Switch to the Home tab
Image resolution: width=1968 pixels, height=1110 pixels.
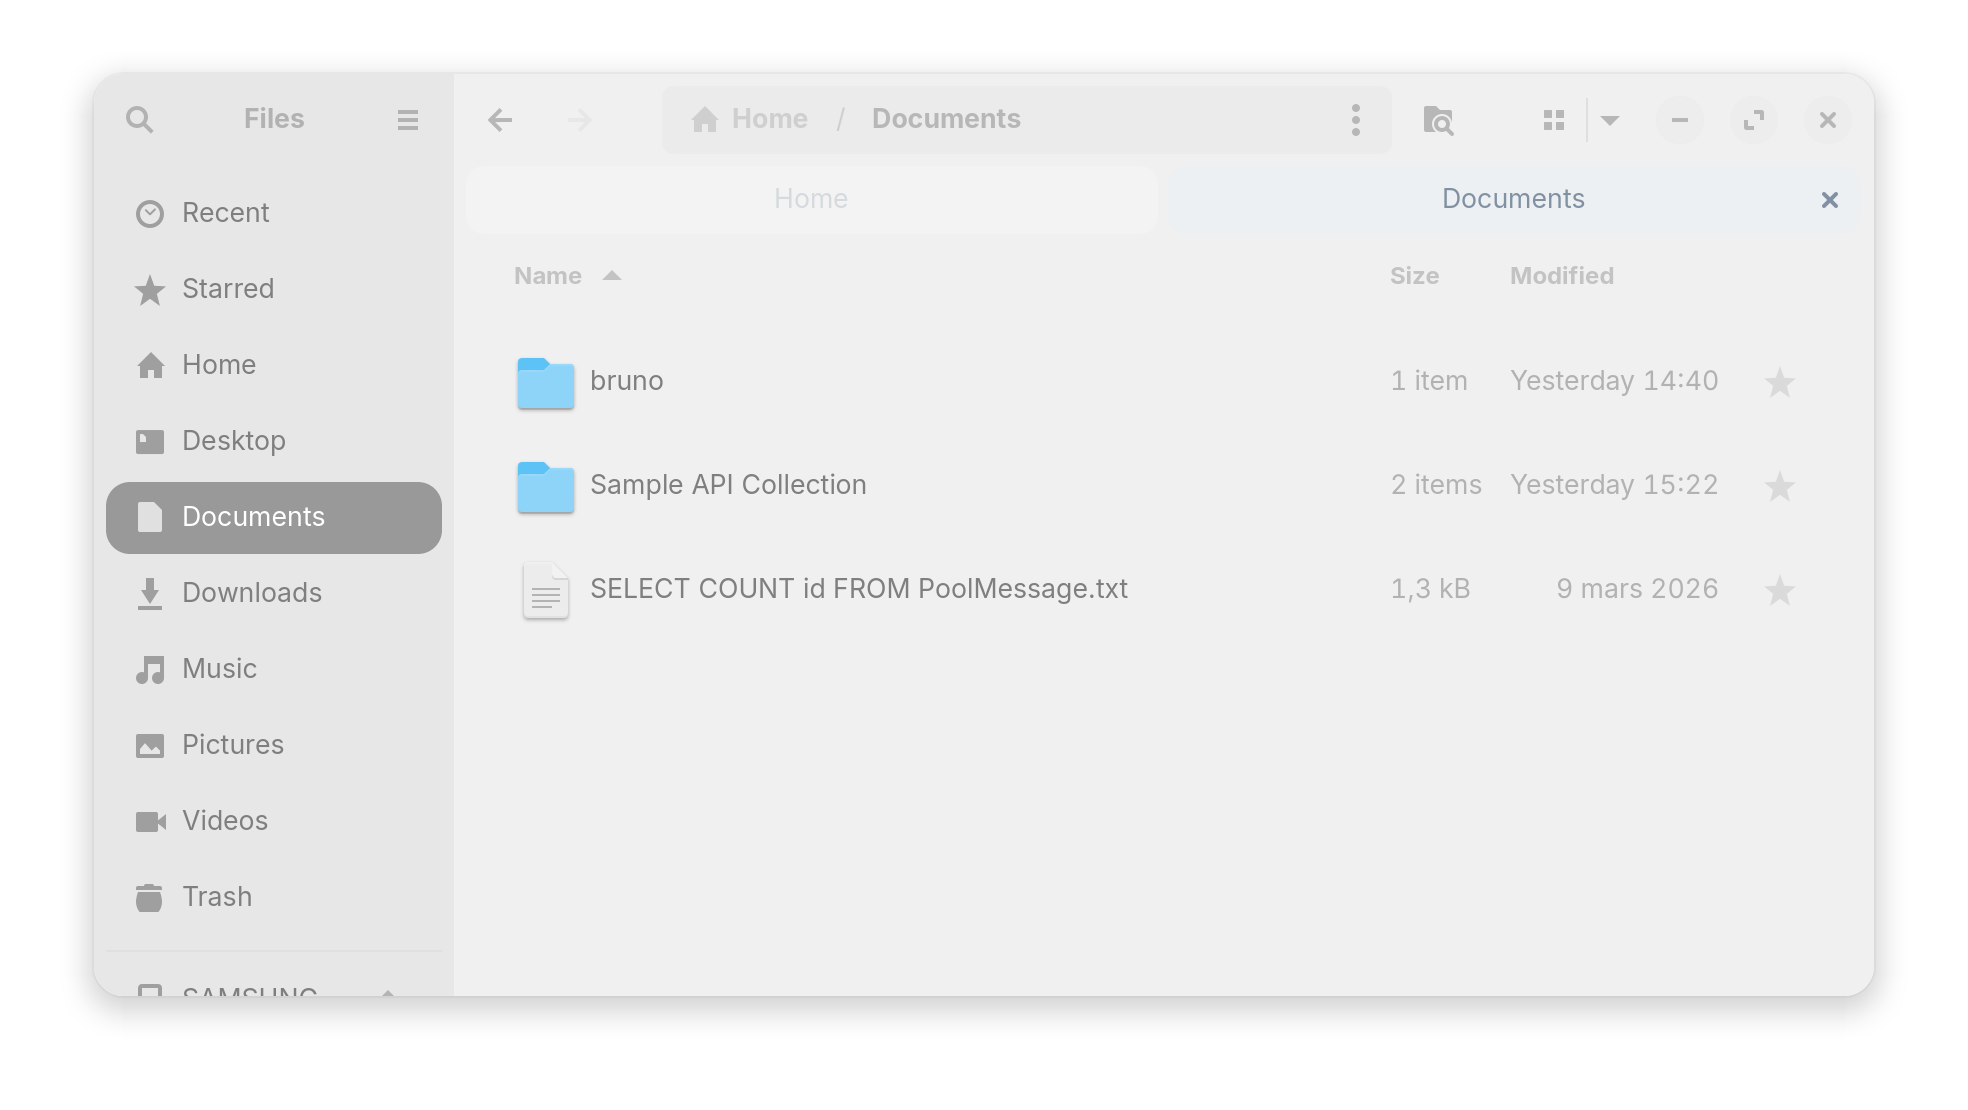pyautogui.click(x=811, y=199)
